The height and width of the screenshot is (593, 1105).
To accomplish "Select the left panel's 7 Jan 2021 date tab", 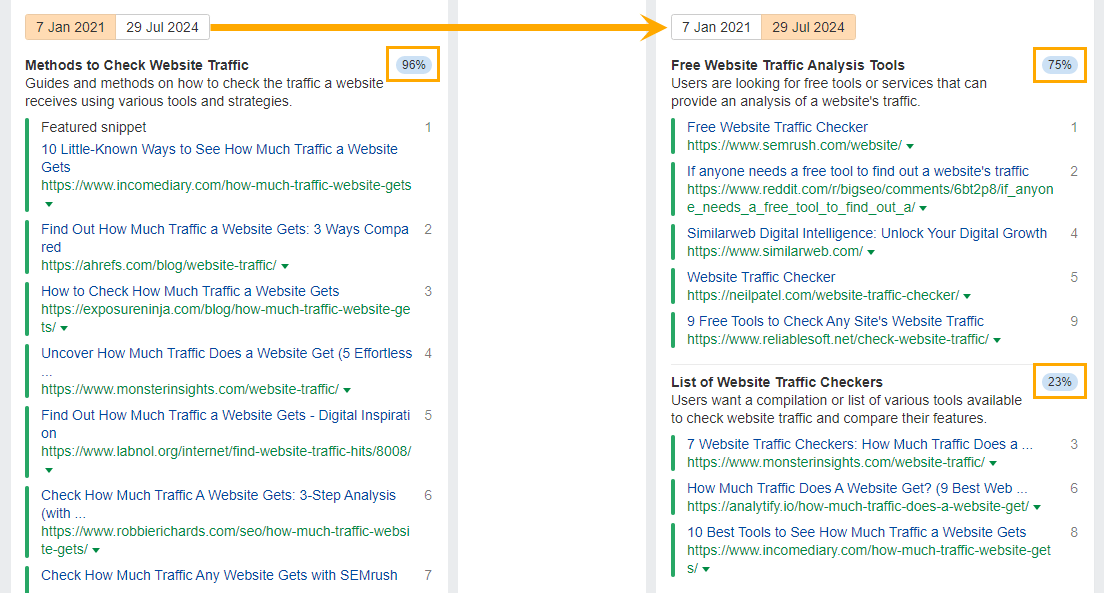I will tap(70, 27).
